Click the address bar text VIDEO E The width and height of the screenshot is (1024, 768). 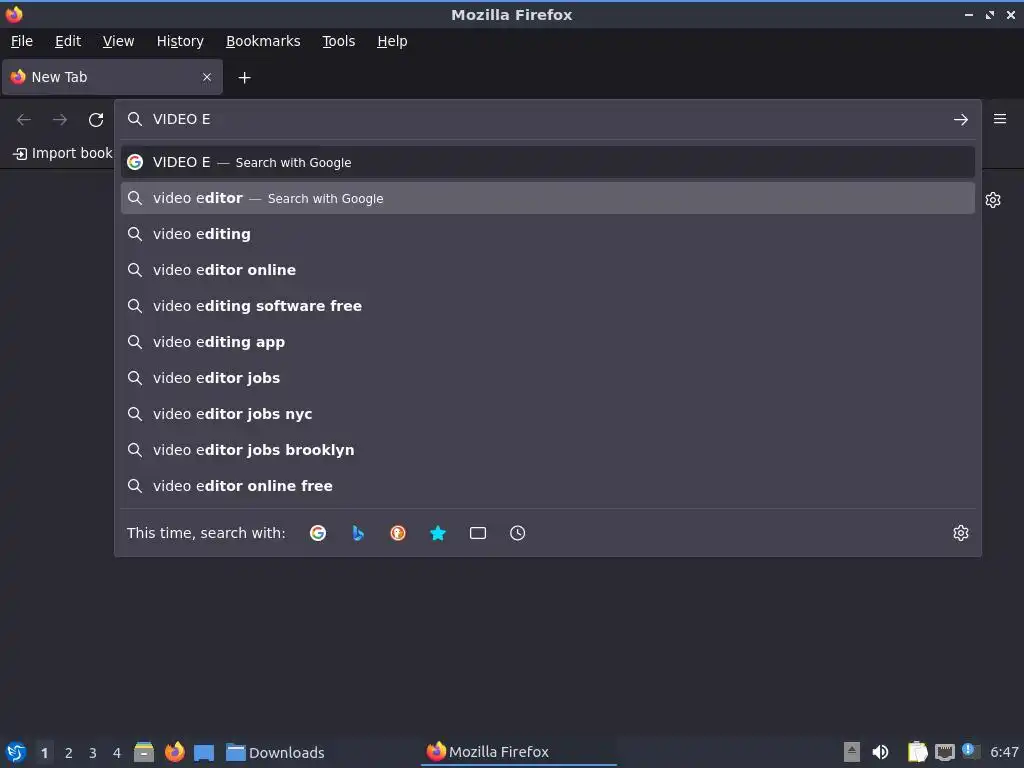pyautogui.click(x=182, y=120)
